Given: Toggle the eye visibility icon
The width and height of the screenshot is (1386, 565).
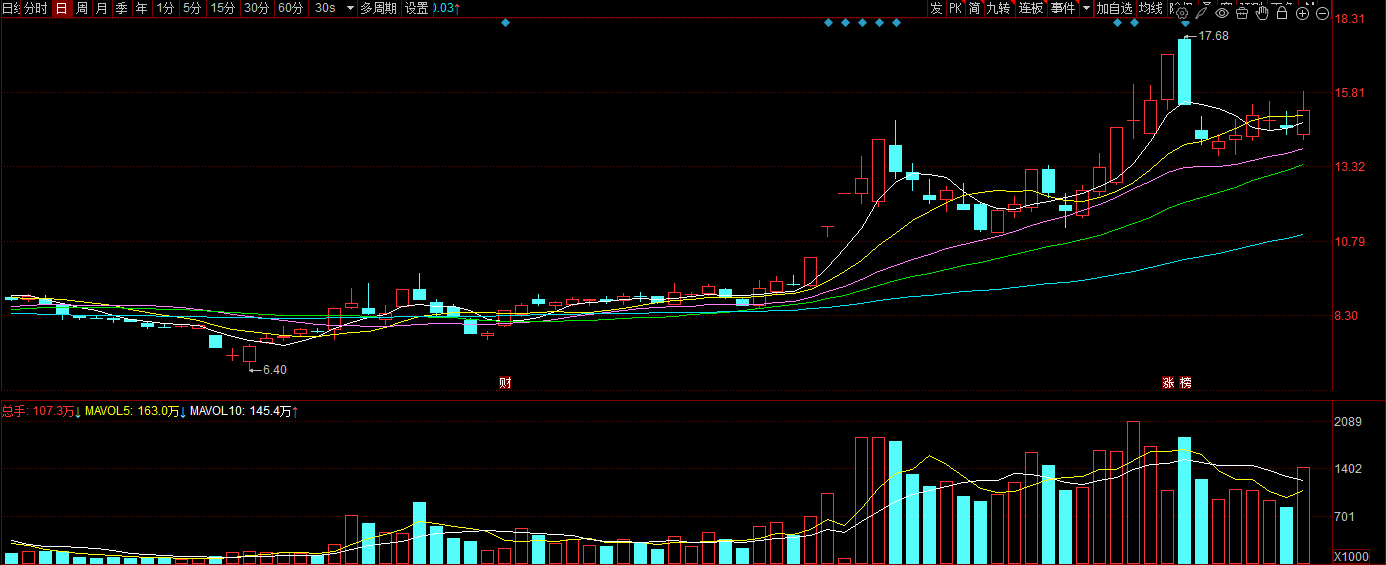Looking at the screenshot, I should pos(1222,13).
